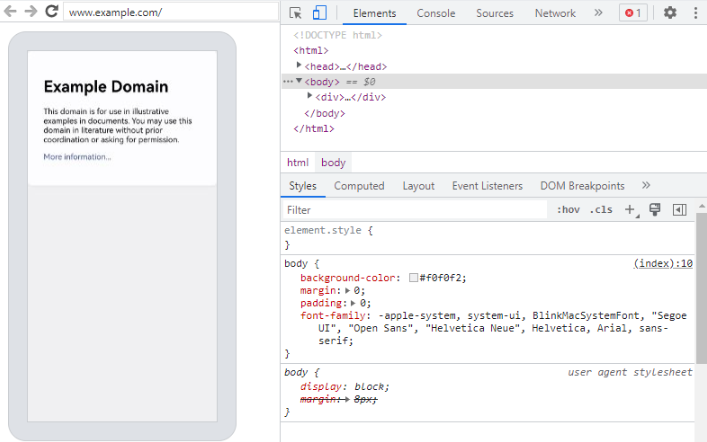Reload the page in the browser
The width and height of the screenshot is (707, 442).
point(52,12)
